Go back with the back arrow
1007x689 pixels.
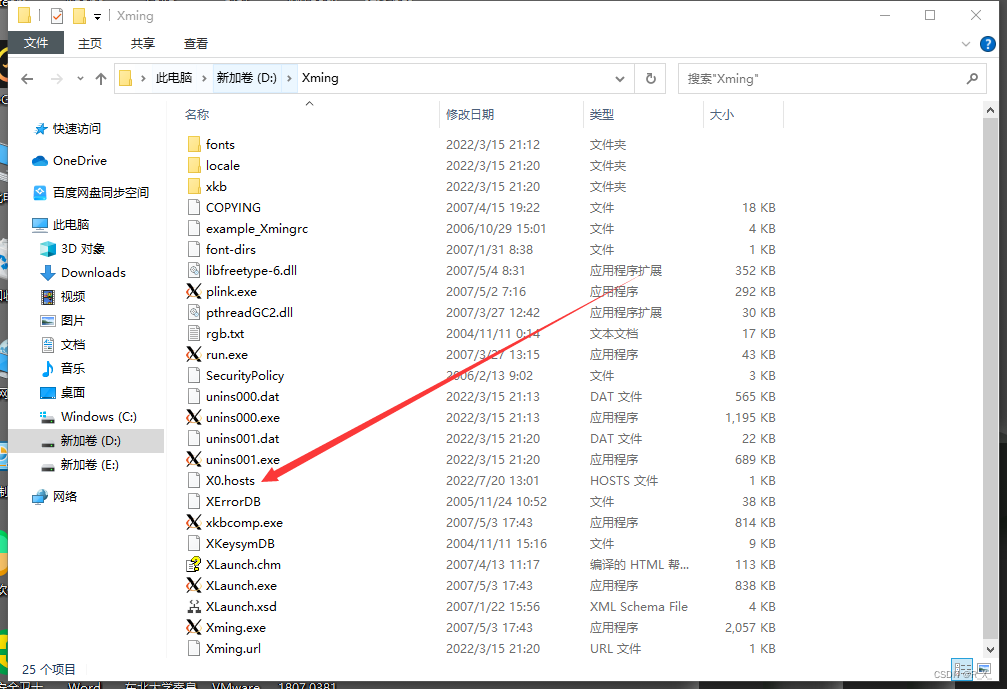(27, 78)
